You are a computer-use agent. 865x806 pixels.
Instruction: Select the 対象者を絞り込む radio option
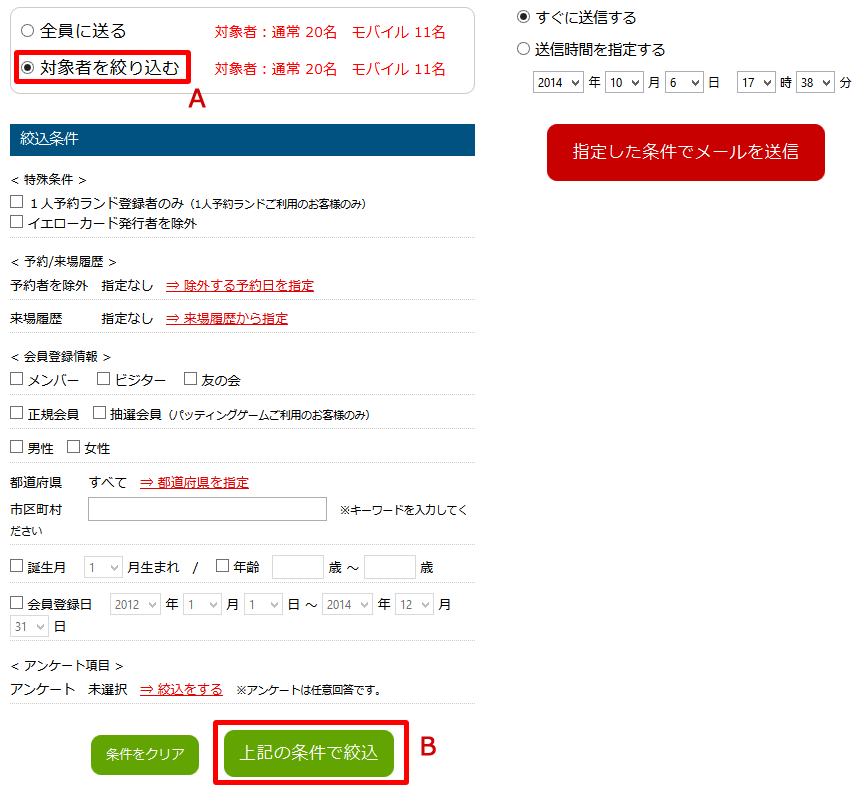[28, 67]
